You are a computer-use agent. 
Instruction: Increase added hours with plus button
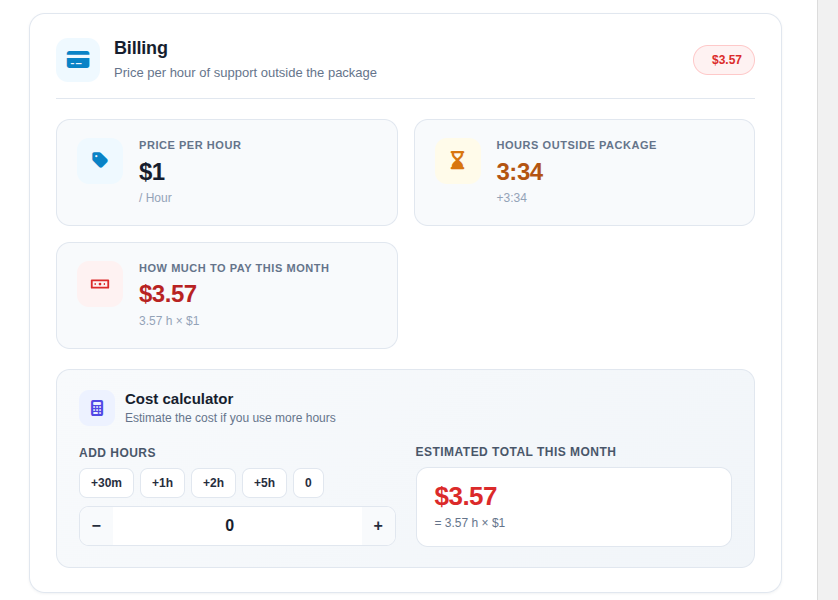point(378,526)
